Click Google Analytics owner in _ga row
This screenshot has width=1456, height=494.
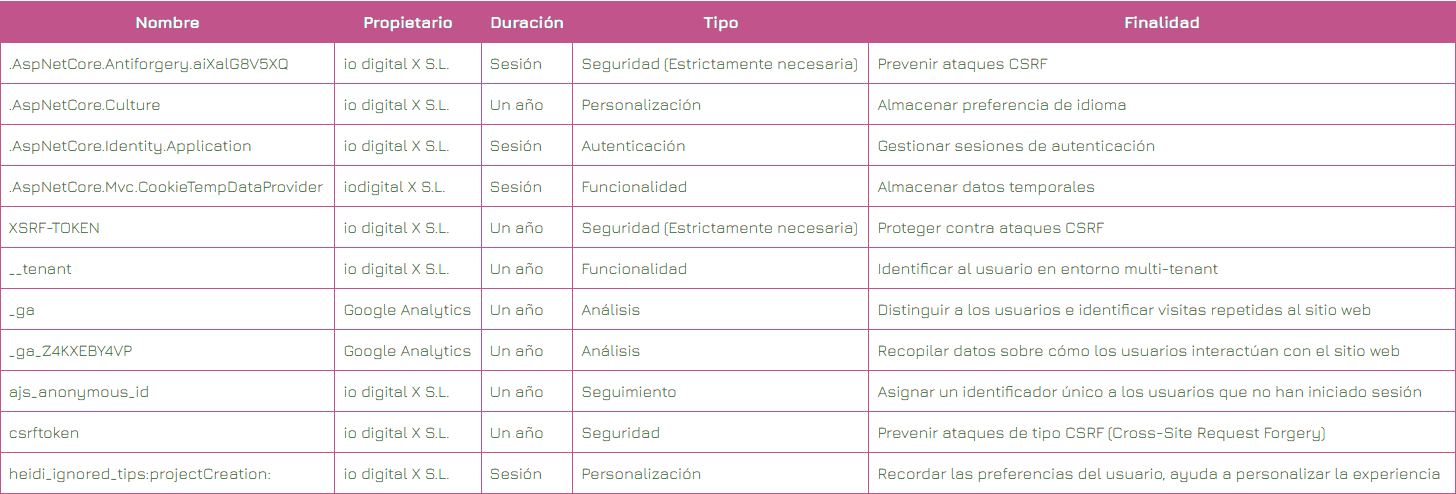click(407, 310)
